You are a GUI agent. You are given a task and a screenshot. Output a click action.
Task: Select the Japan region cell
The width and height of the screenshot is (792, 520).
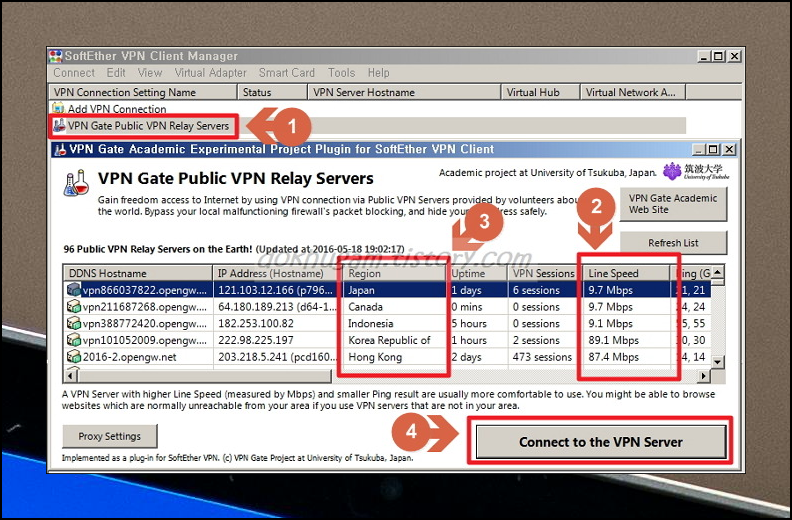[x=394, y=290]
